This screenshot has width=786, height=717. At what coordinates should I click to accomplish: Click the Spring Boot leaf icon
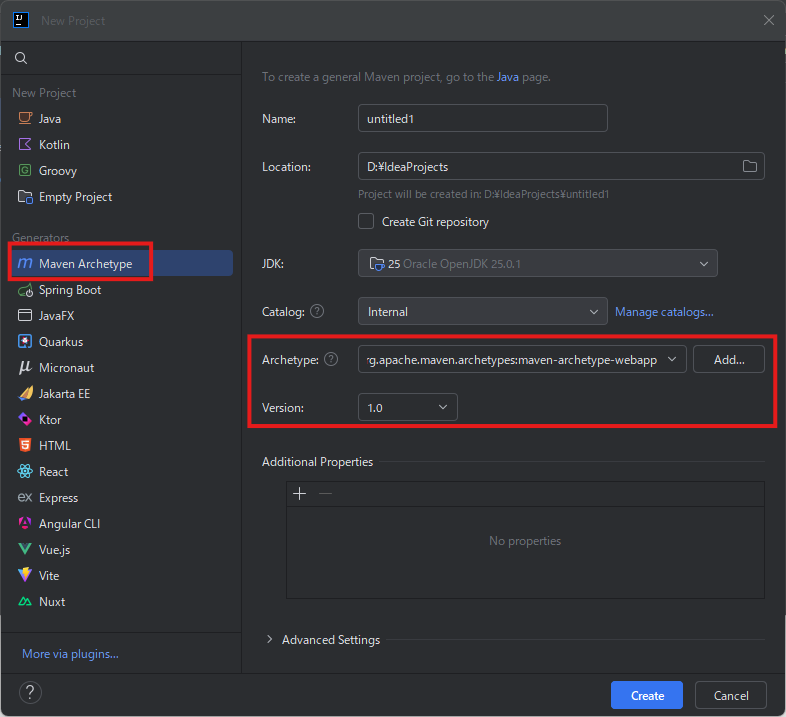(25, 290)
